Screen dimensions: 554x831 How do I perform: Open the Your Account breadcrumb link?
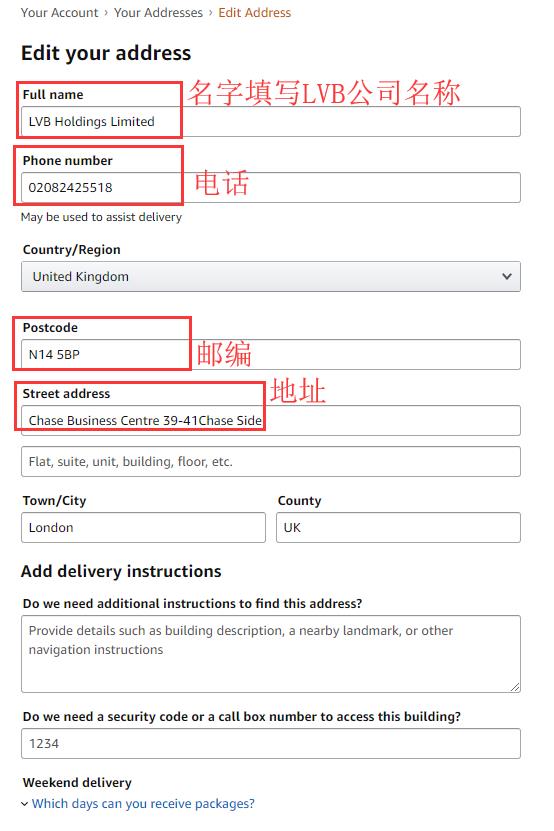click(59, 13)
